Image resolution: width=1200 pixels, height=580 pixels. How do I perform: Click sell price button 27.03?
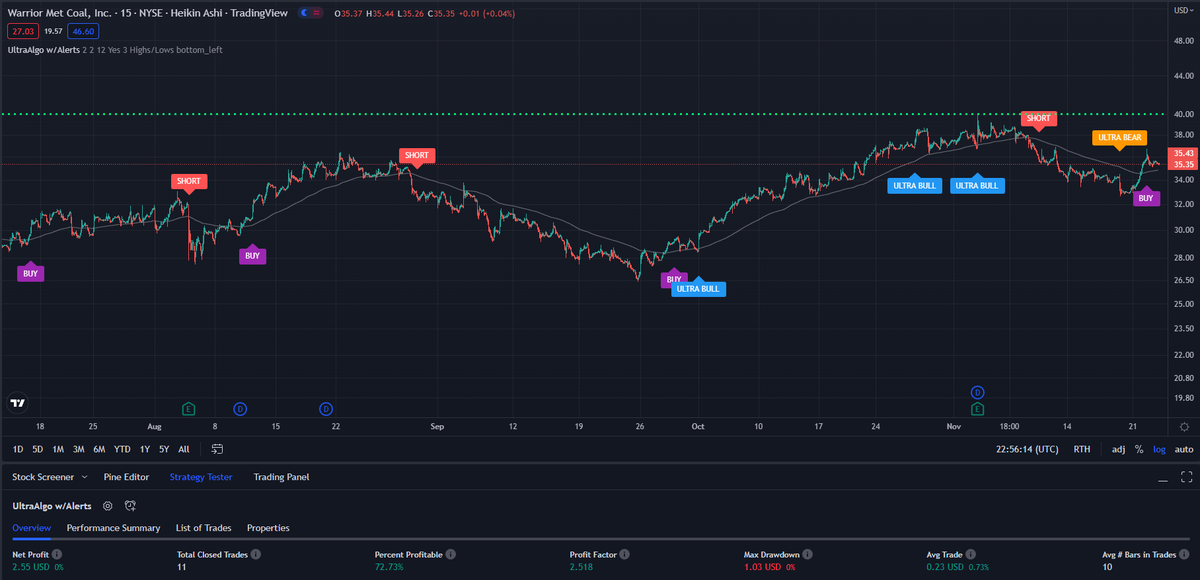click(x=22, y=31)
